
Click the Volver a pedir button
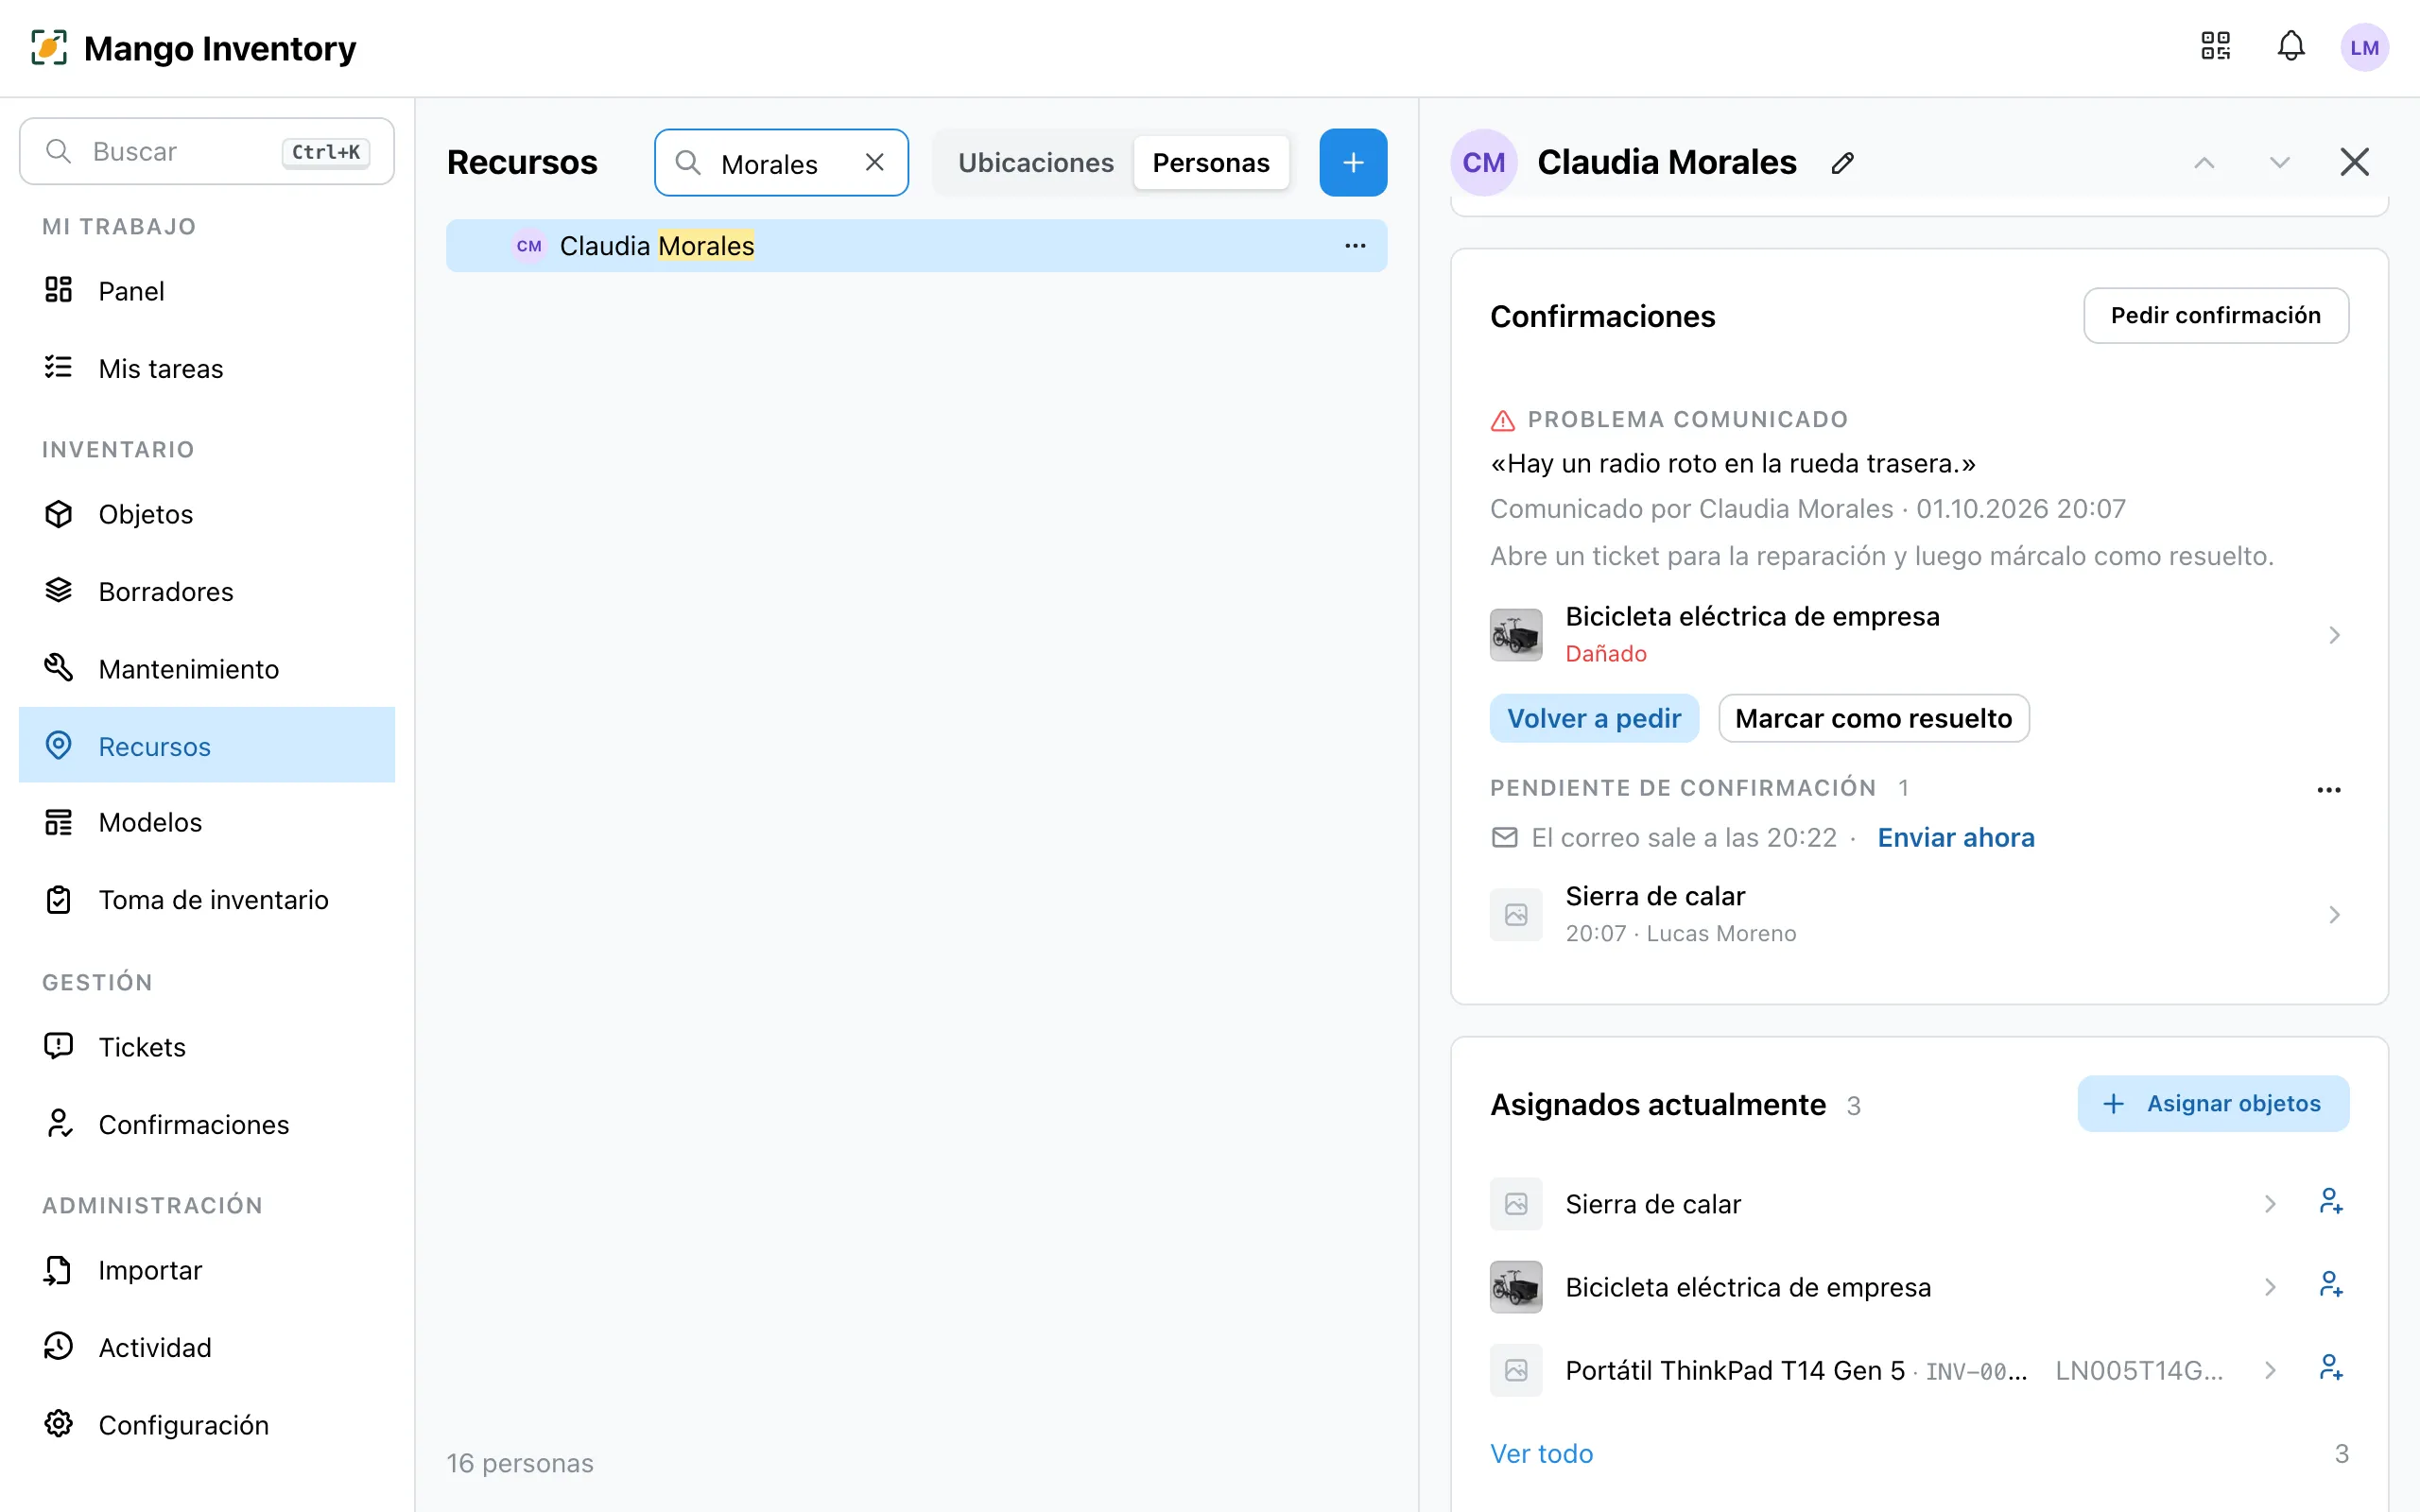tap(1594, 718)
